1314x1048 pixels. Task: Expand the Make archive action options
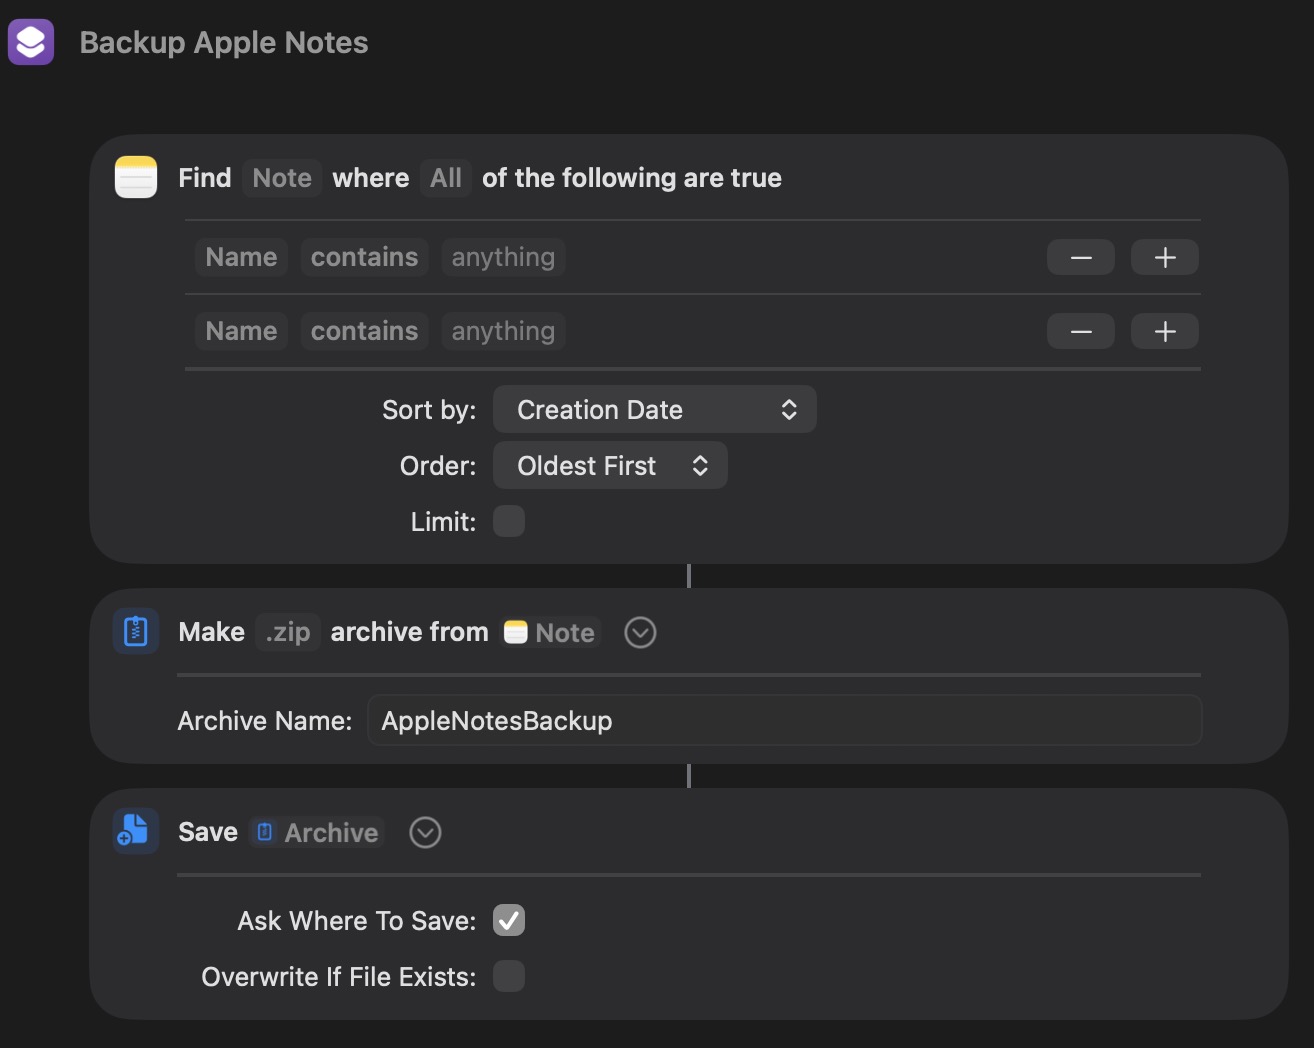pyautogui.click(x=640, y=632)
